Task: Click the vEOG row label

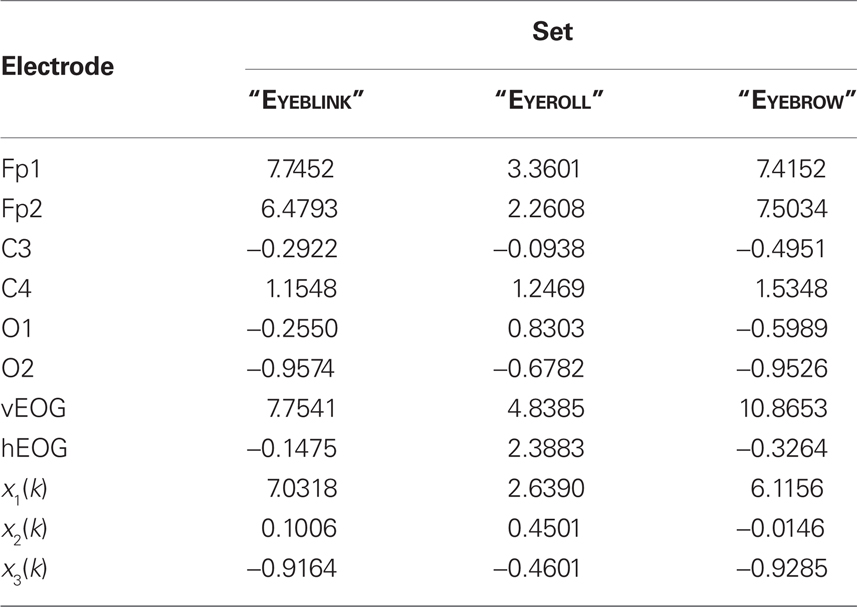Action: tap(33, 408)
